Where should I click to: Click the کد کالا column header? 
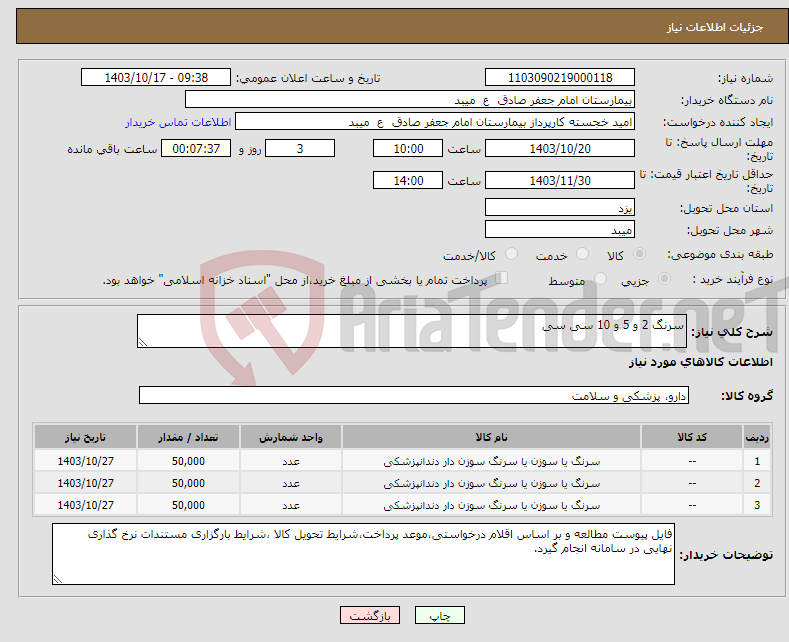coord(692,437)
